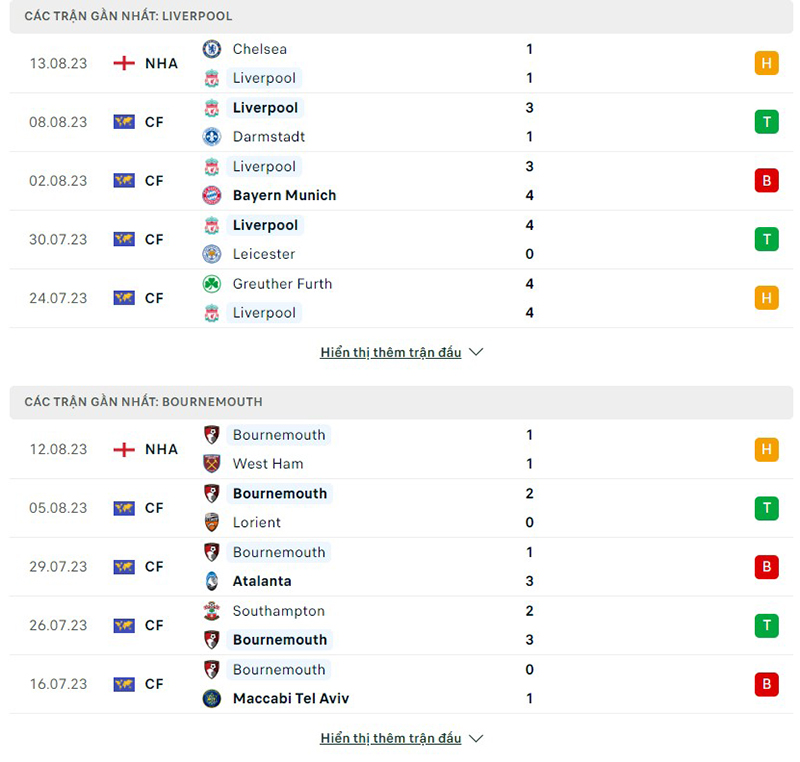Open the Hiển thị thêm trận đấu link for Bournemouth
The image size is (800, 762).
coord(391,738)
